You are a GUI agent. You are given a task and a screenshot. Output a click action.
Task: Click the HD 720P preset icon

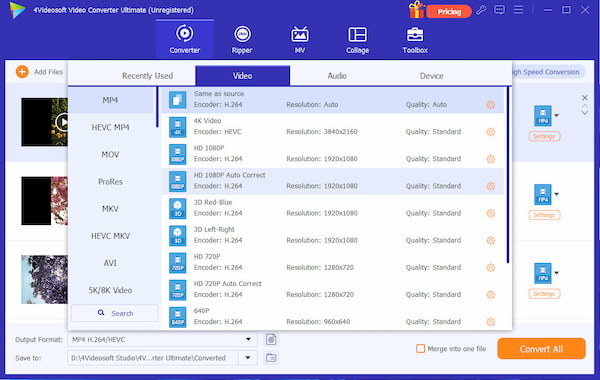pyautogui.click(x=178, y=263)
